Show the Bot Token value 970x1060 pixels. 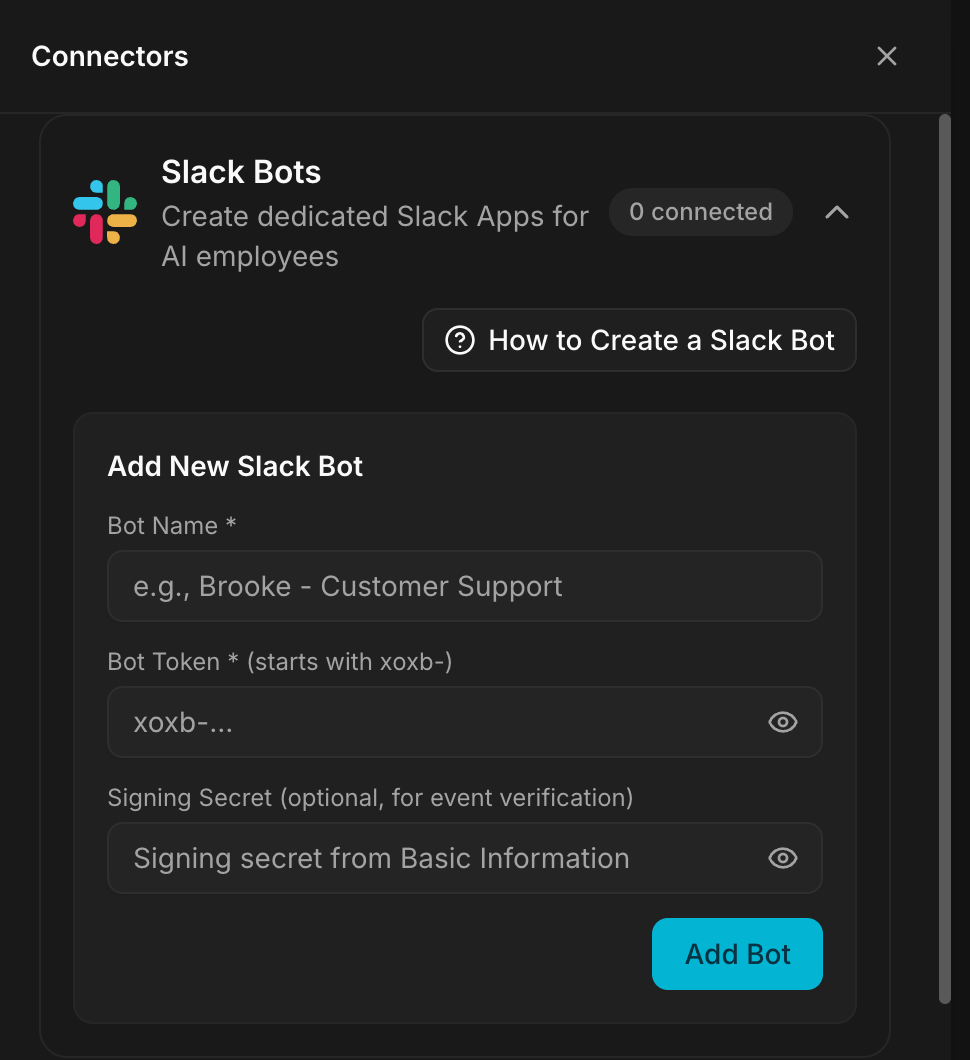coord(783,722)
